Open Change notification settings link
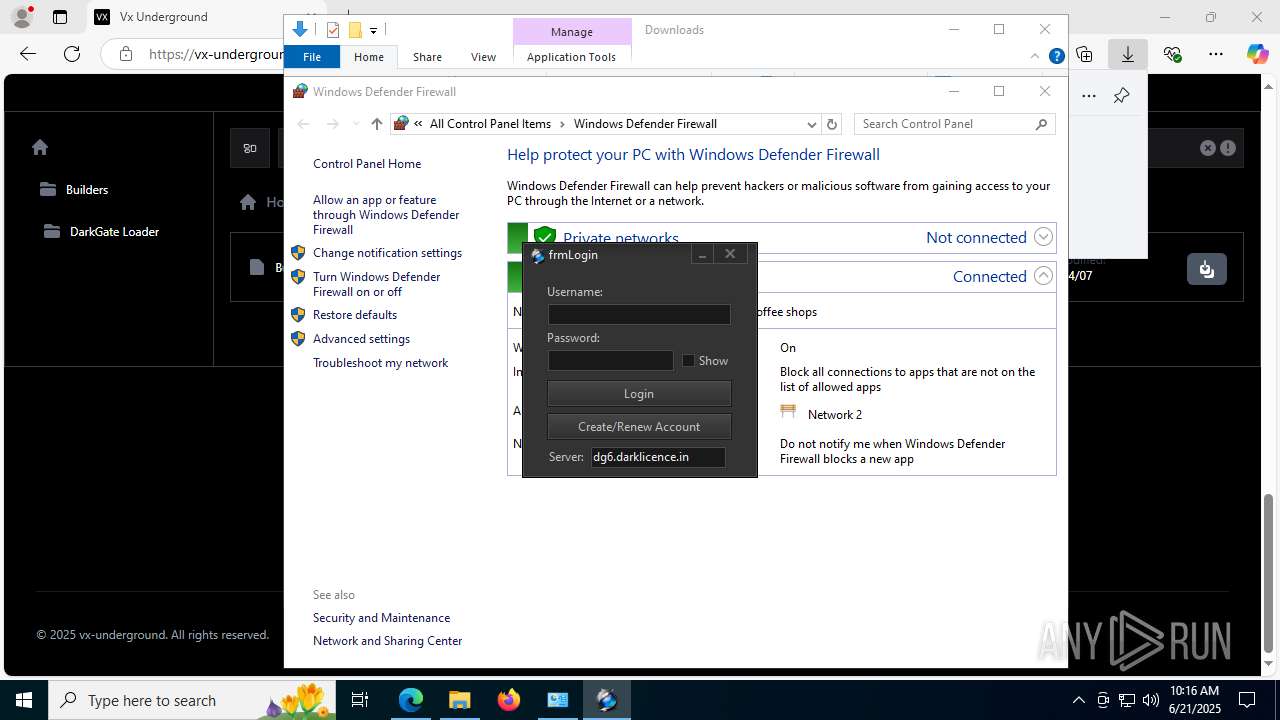1280x720 pixels. 387,253
